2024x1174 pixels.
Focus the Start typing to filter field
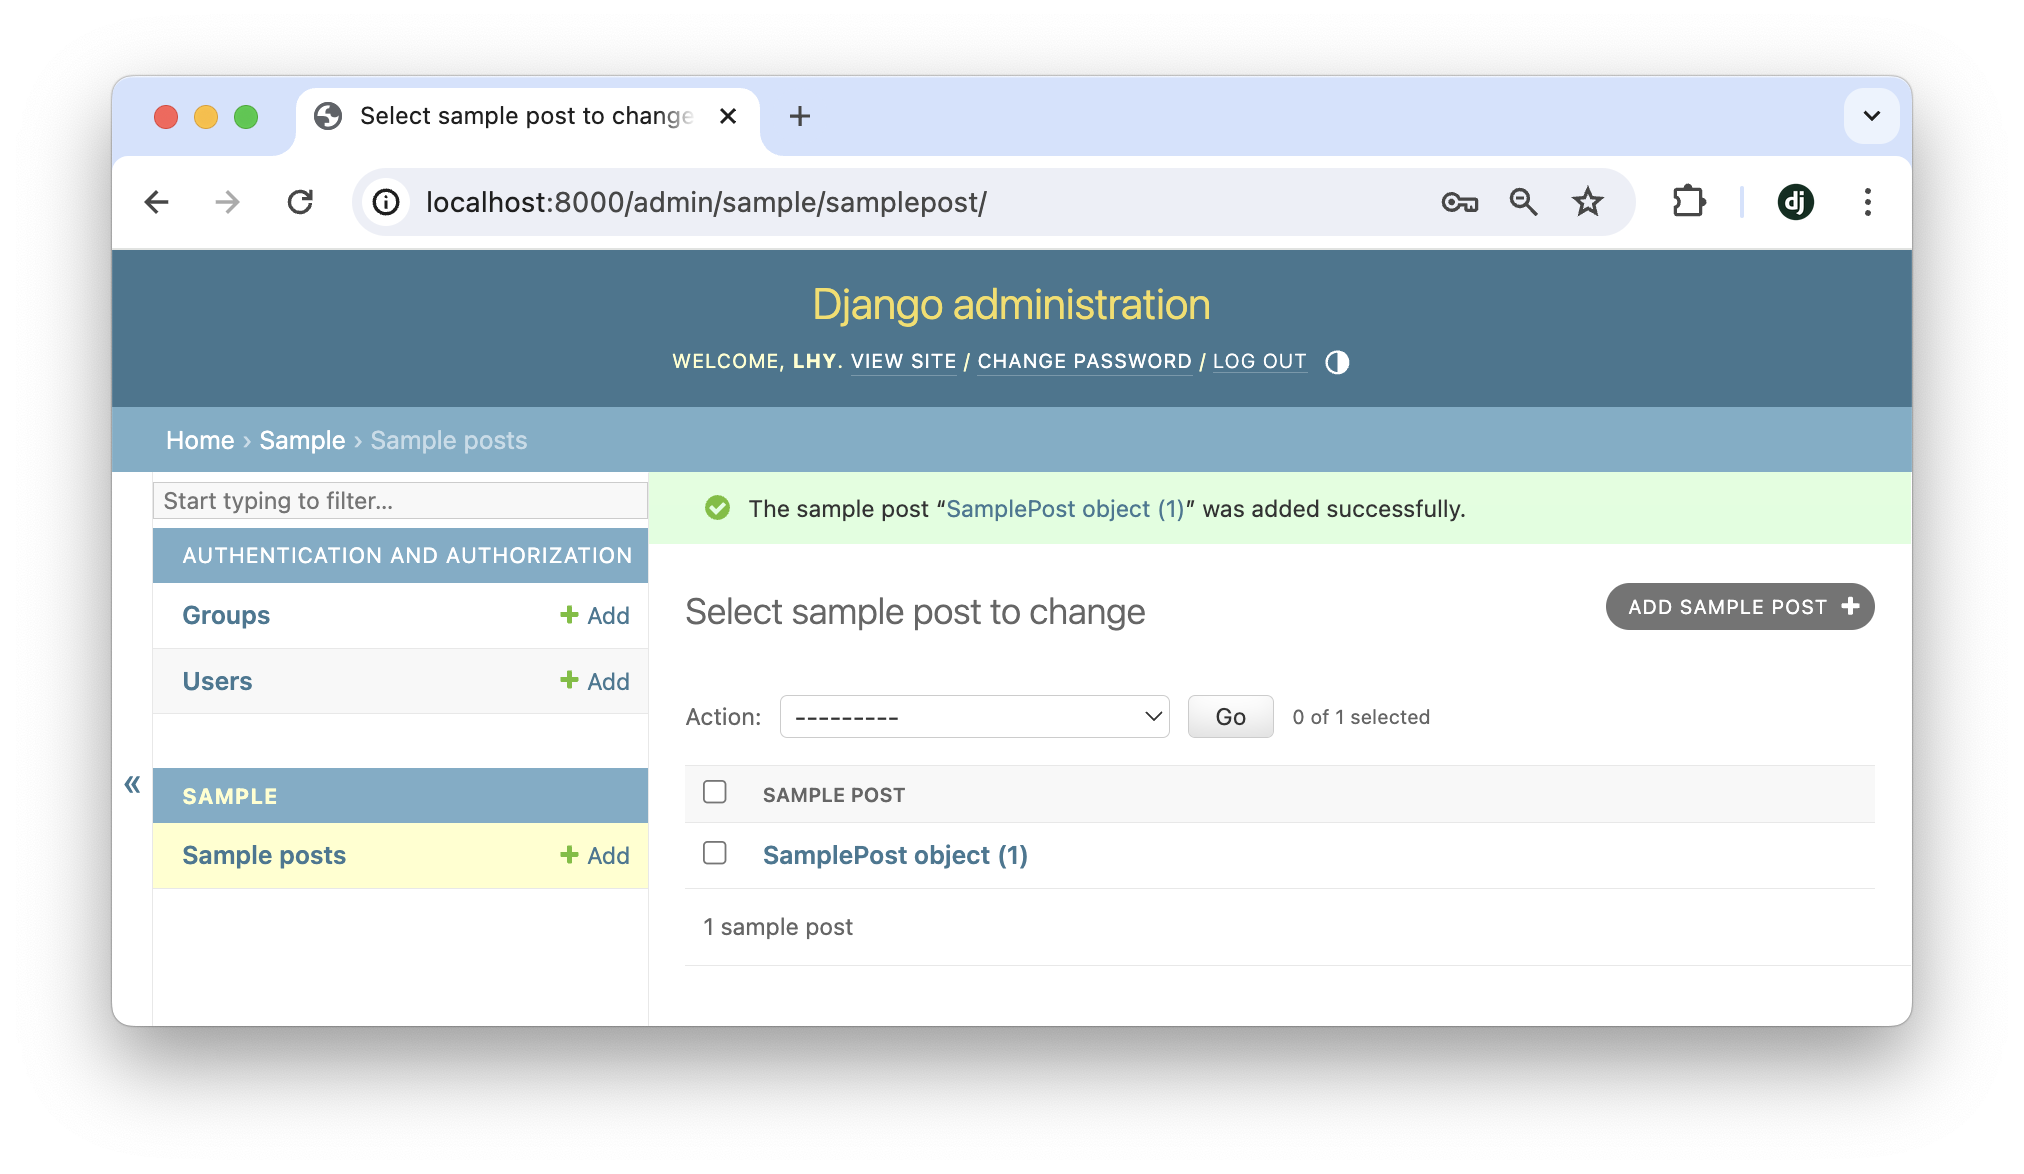click(400, 500)
